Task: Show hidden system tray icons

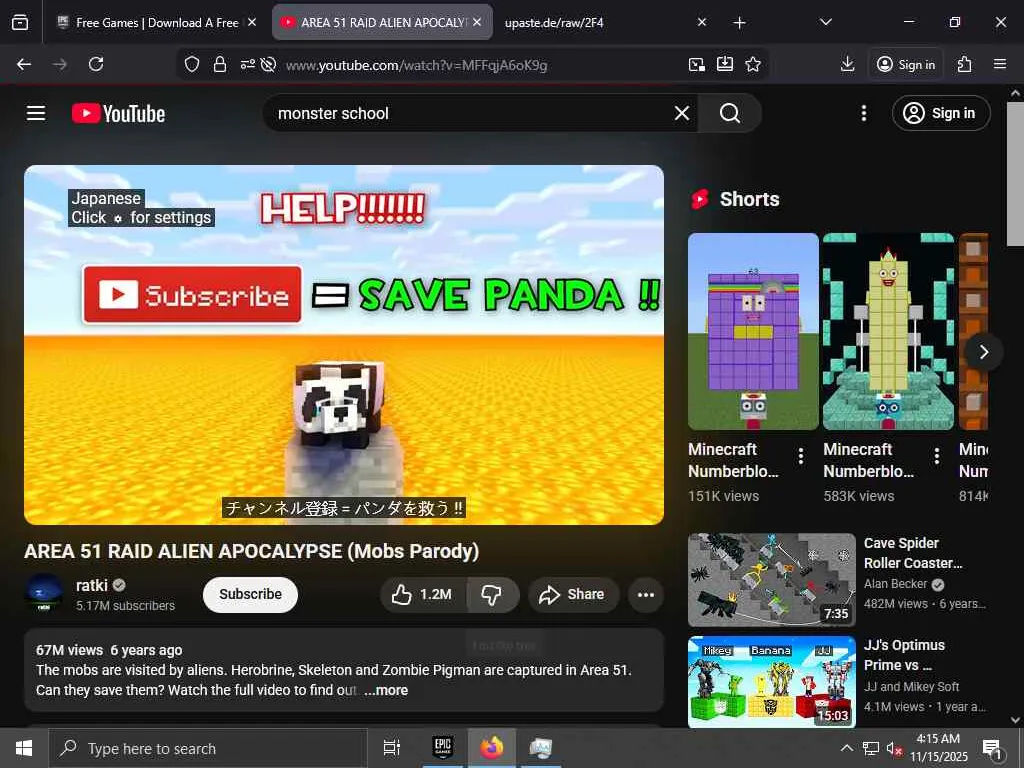Action: (x=846, y=748)
